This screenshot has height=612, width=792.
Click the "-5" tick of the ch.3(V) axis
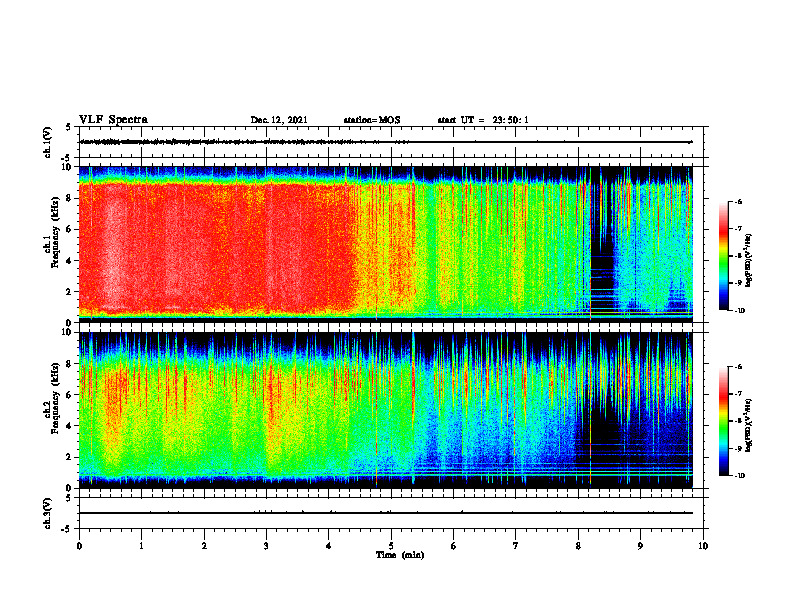point(68,529)
